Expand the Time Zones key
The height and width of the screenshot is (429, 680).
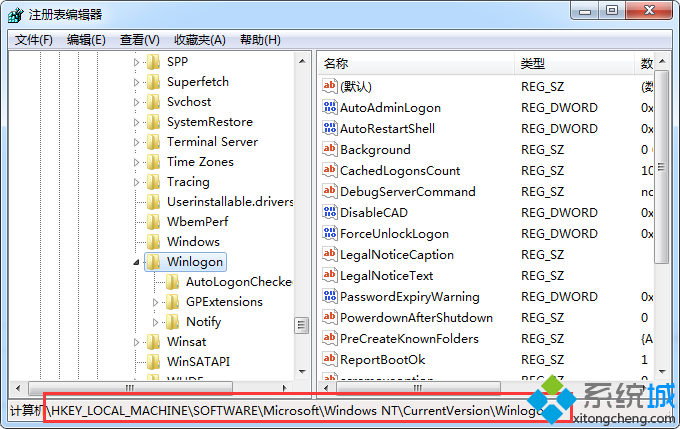[x=136, y=162]
